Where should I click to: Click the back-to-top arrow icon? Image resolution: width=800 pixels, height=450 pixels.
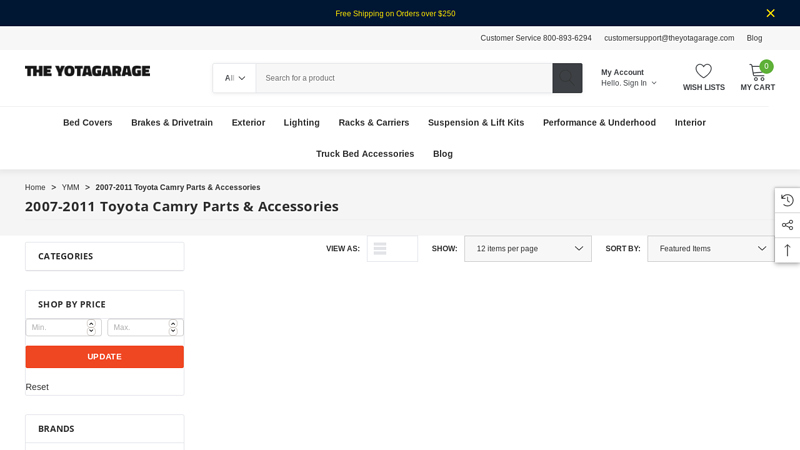point(787,250)
